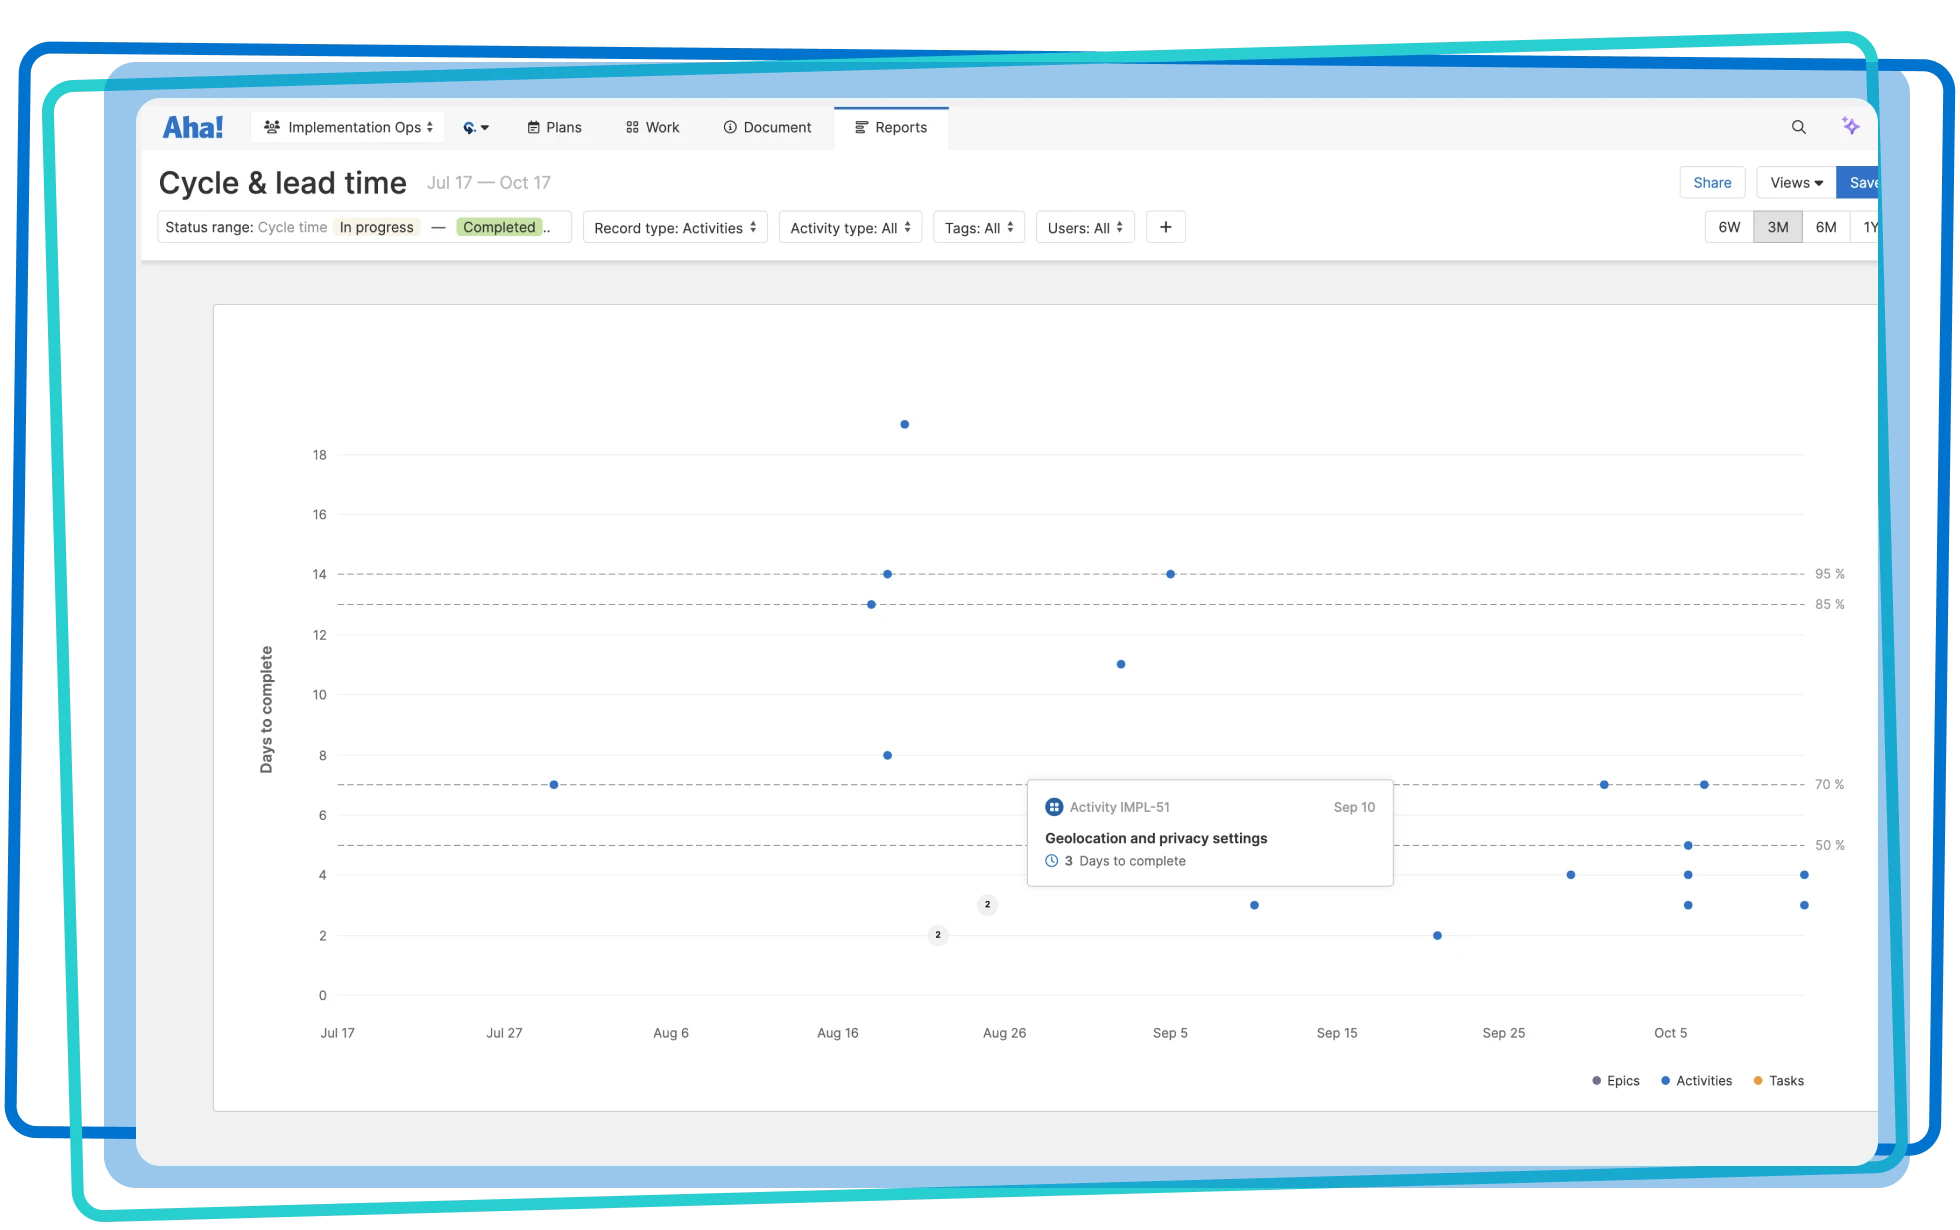Click the Aha! logo
Viewport: 1960px width, 1230px height.
click(193, 127)
